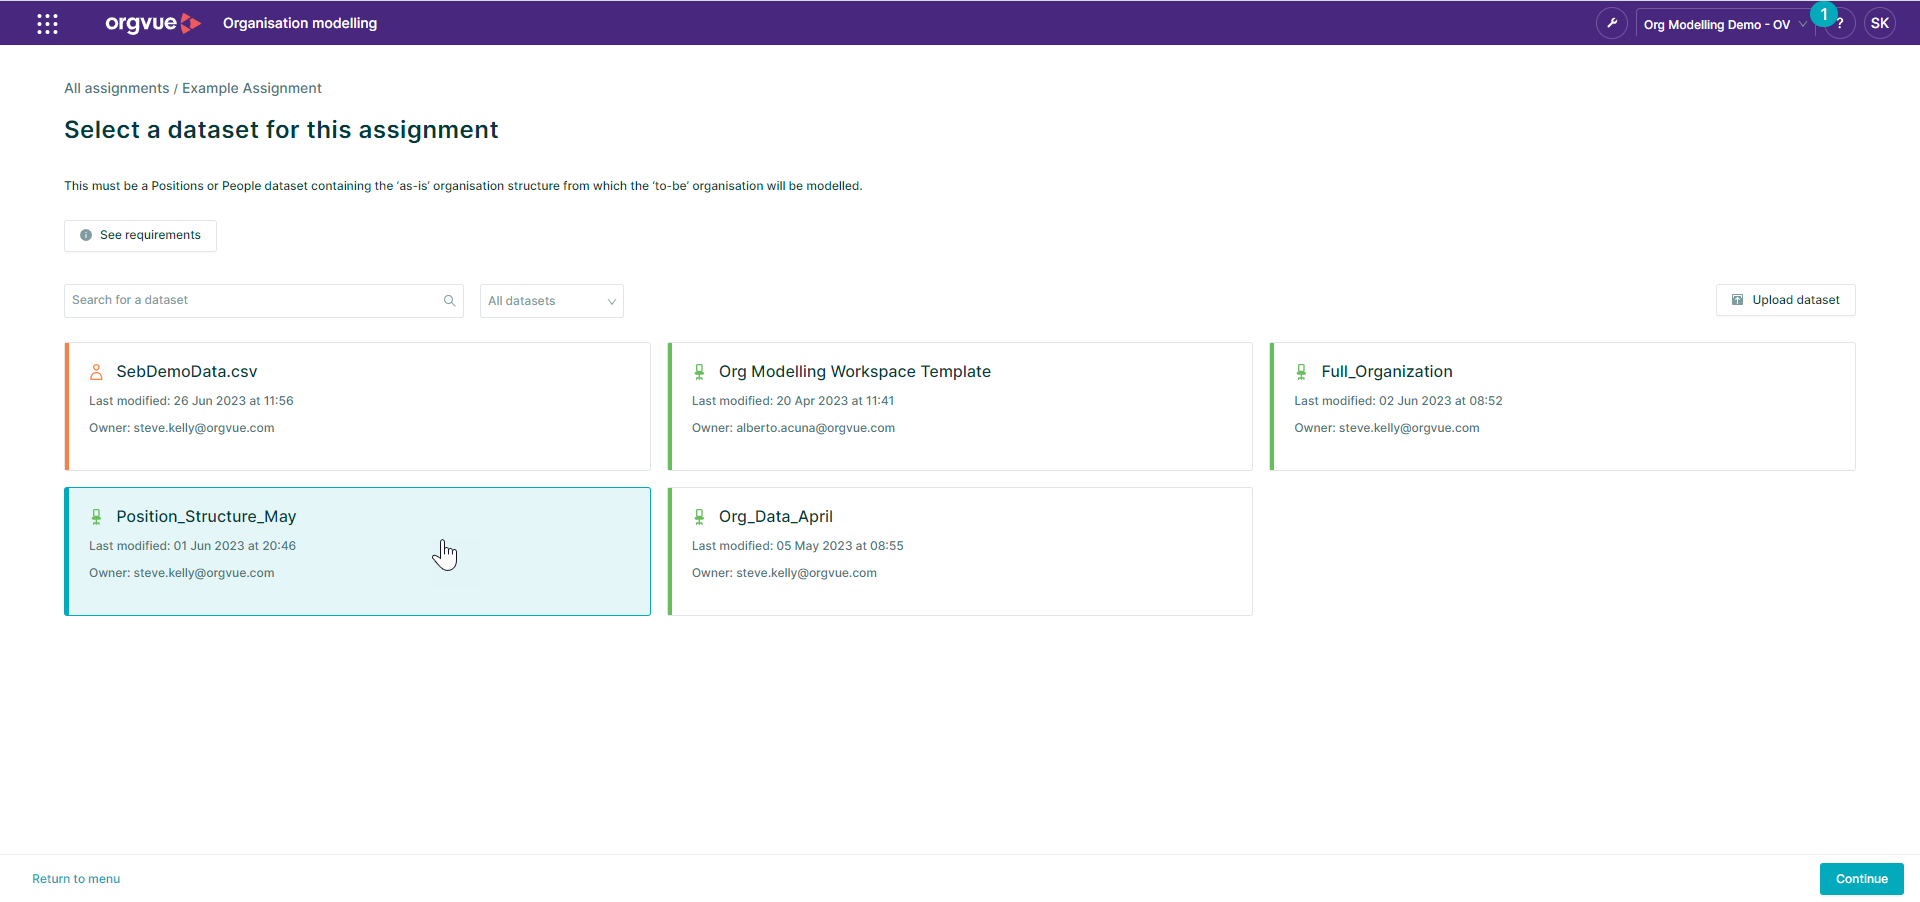The height and width of the screenshot is (902, 1920).
Task: Open the All datasets filter dropdown
Action: click(x=552, y=301)
